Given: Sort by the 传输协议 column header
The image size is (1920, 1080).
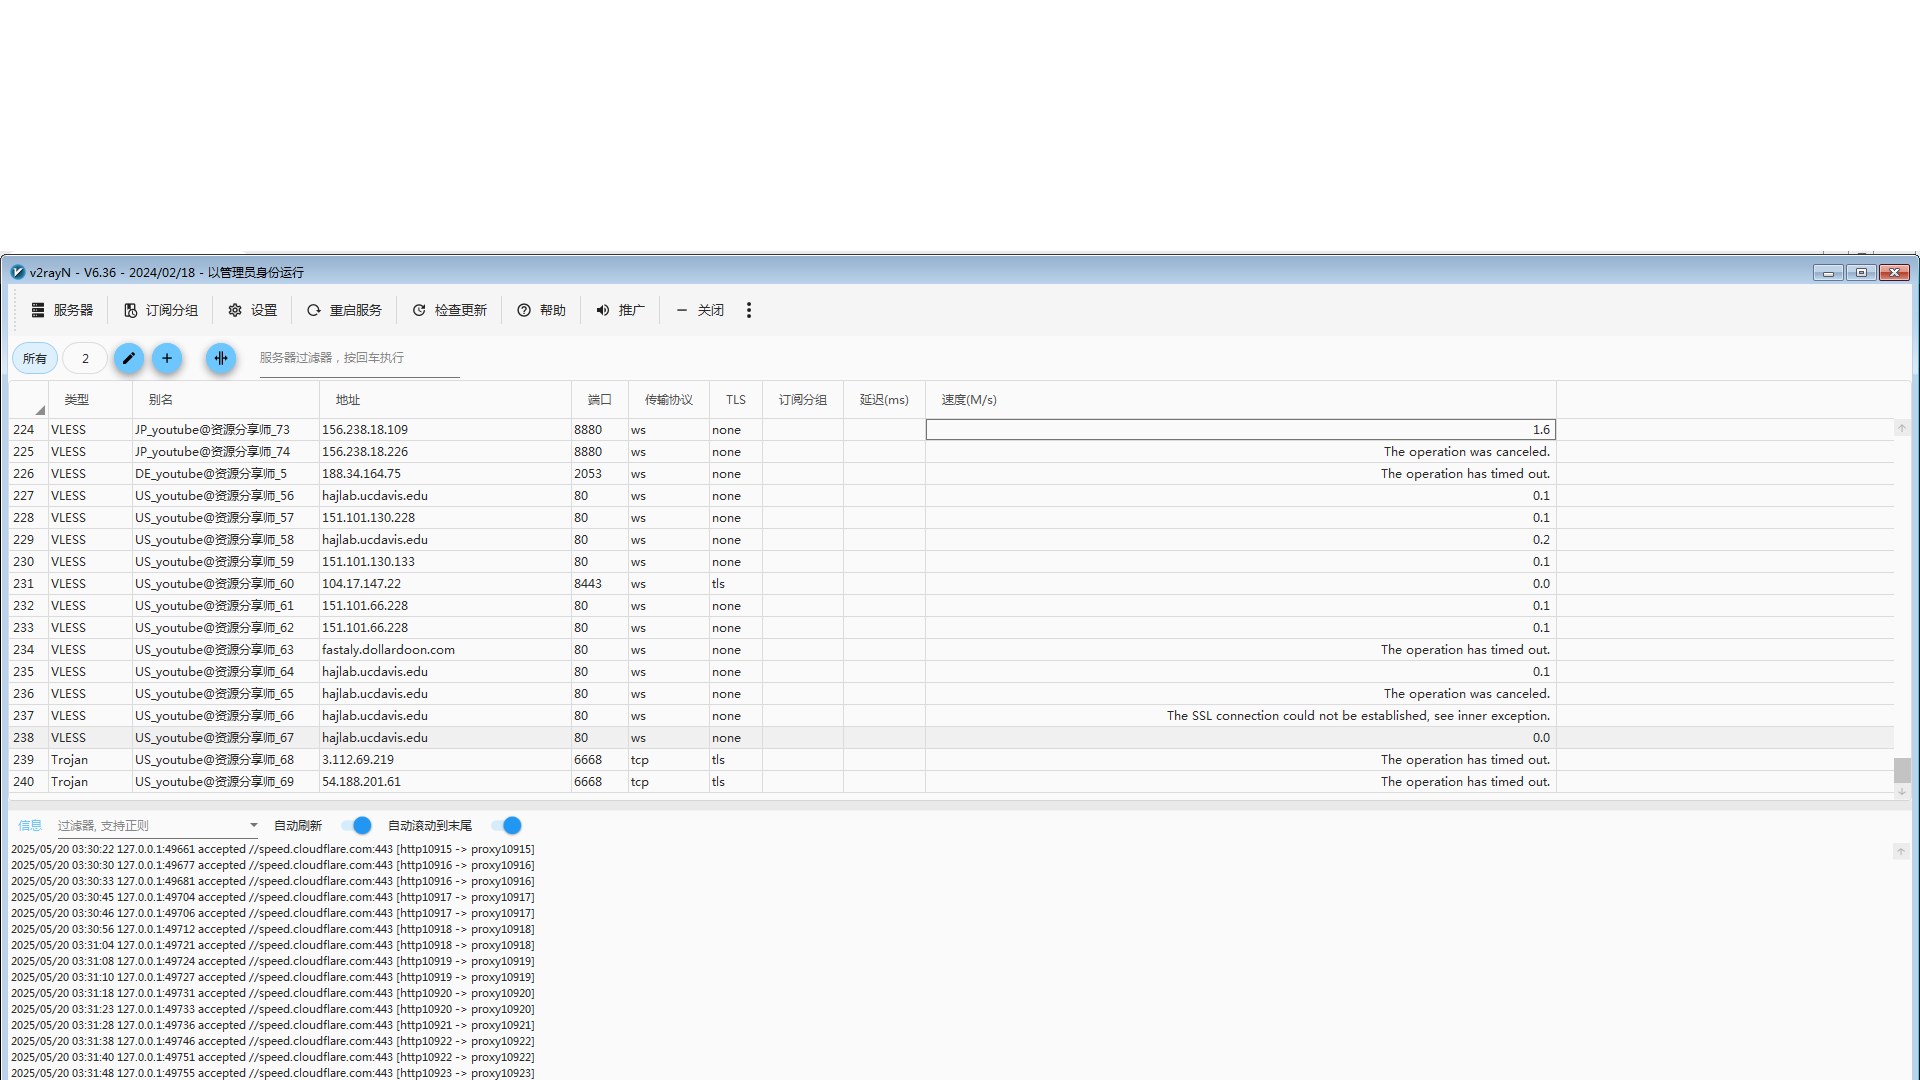Looking at the screenshot, I should pos(669,400).
